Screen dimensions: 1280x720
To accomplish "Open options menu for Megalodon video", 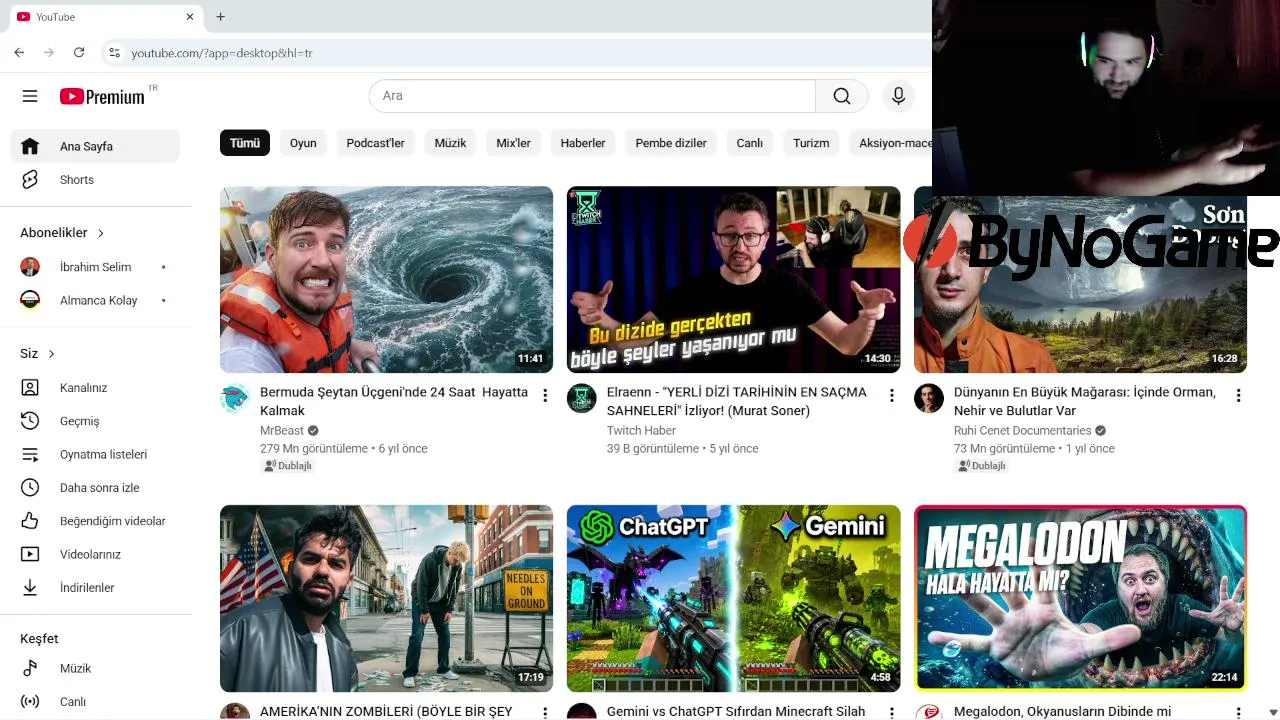I will [x=1238, y=713].
